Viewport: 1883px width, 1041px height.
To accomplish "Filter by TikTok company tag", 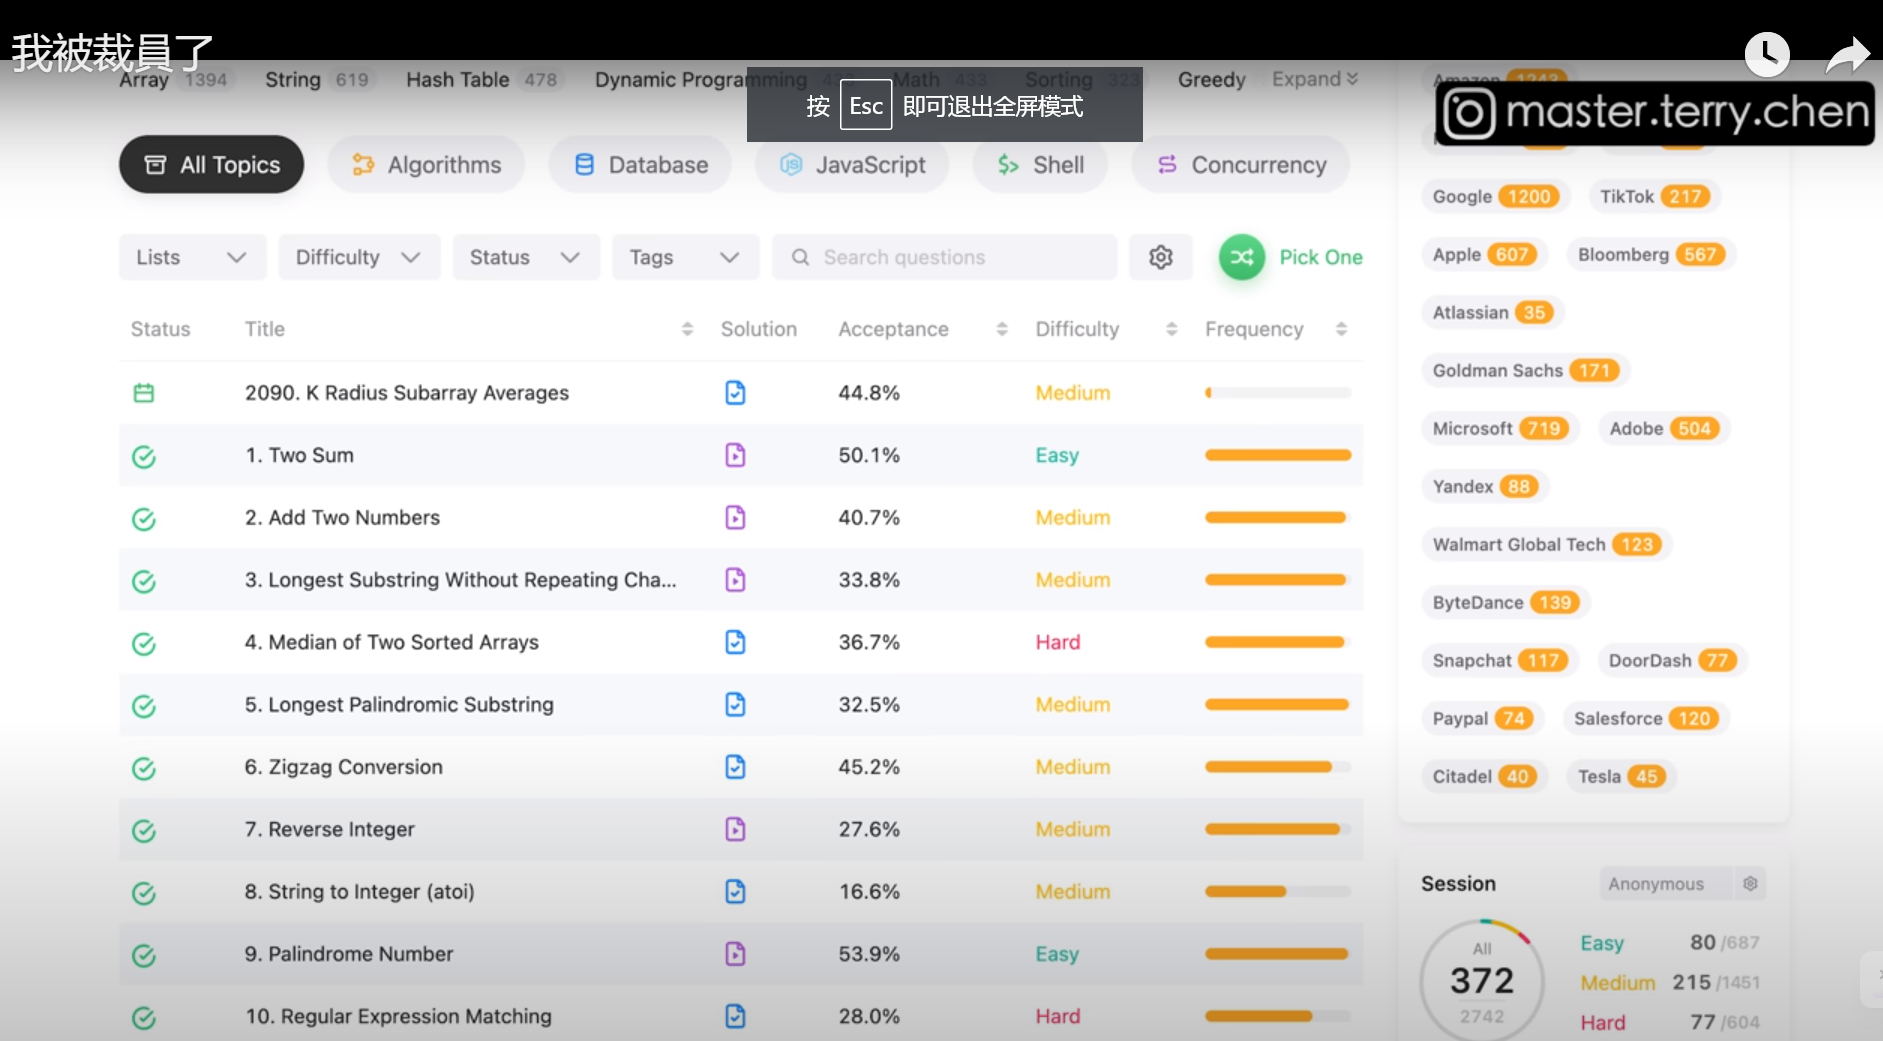I will [1655, 197].
